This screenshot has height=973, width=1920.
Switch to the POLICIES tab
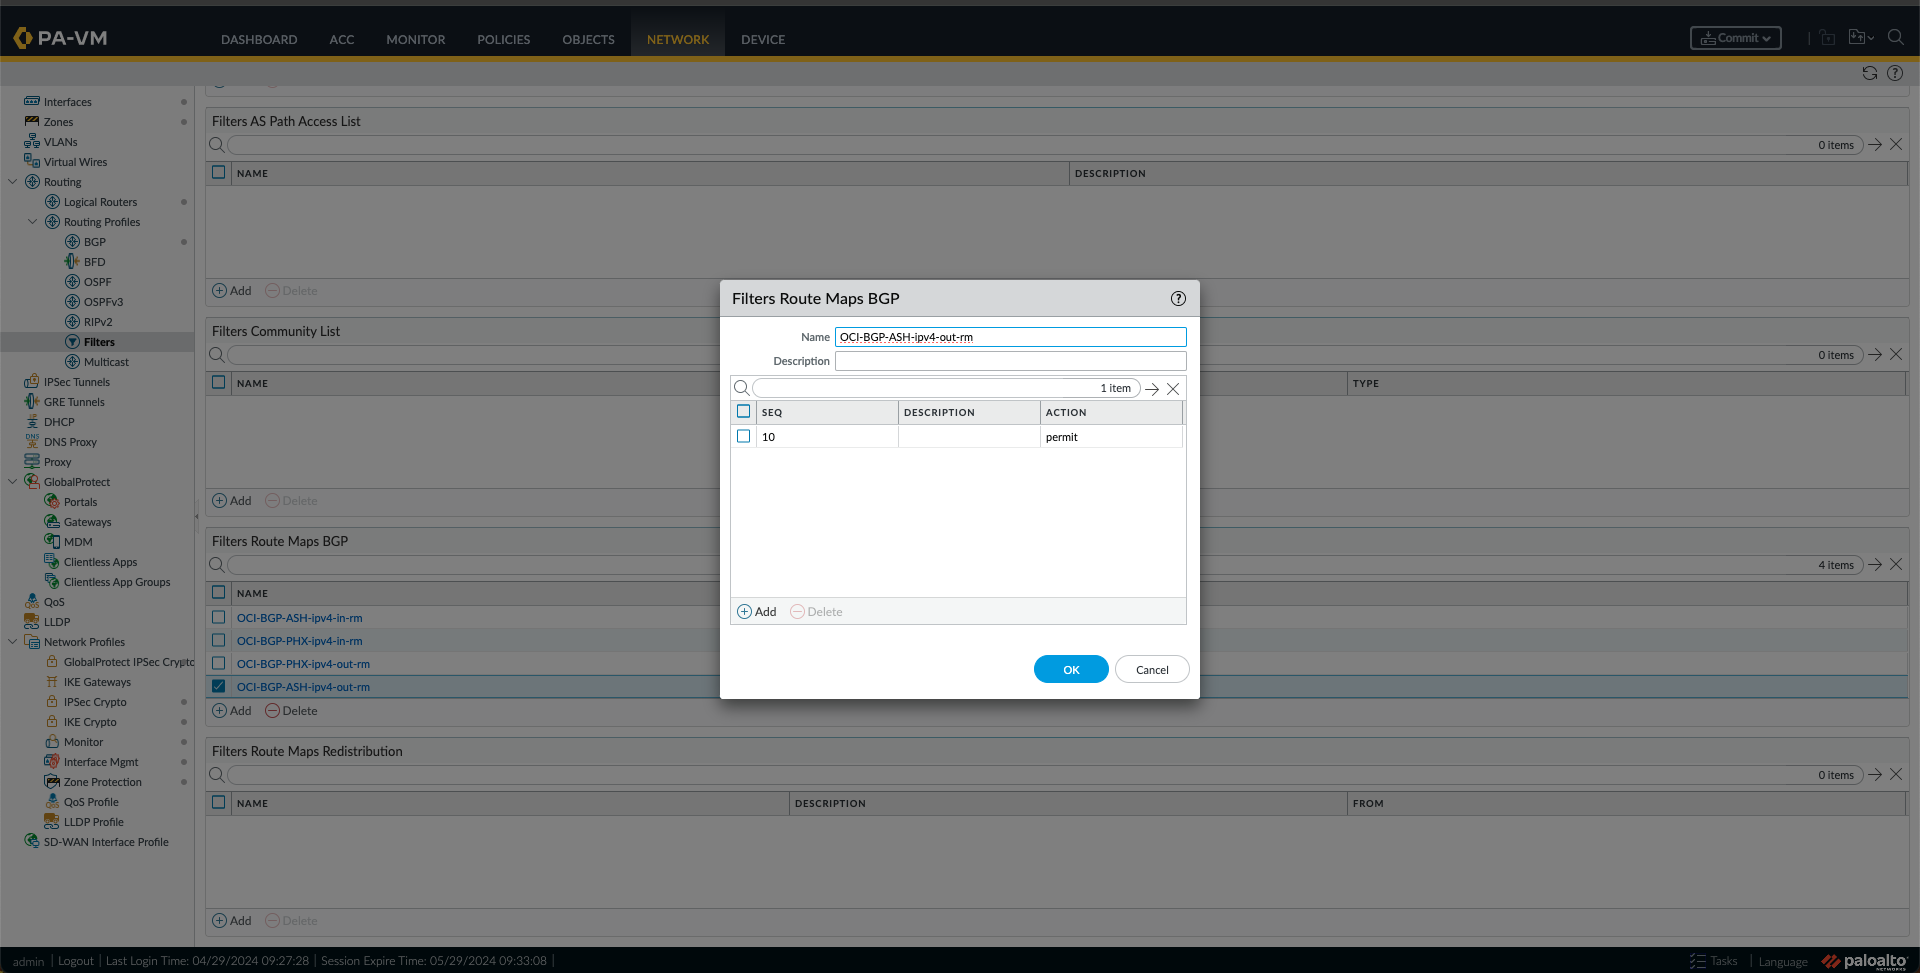[x=503, y=40]
